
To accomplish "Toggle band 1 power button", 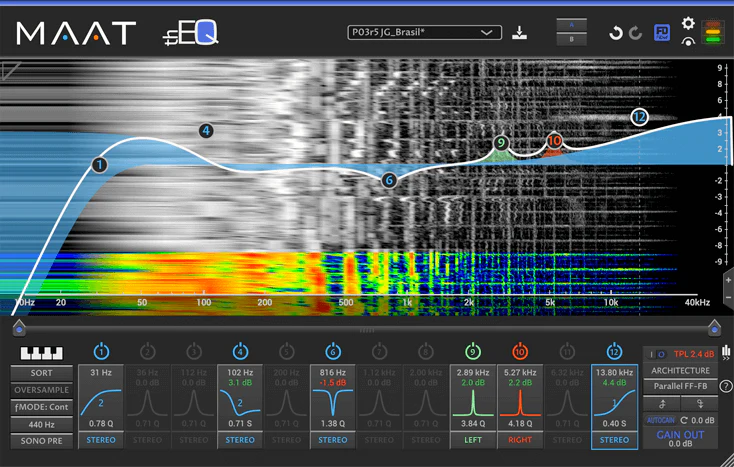I will [101, 351].
